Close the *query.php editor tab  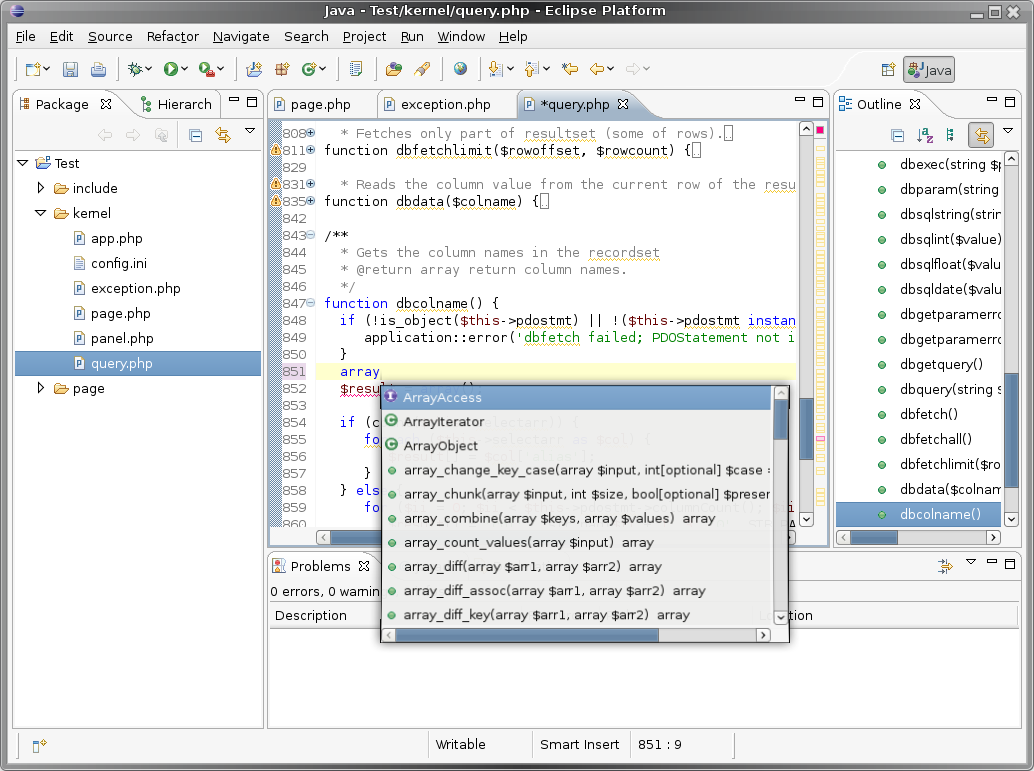pyautogui.click(x=623, y=104)
